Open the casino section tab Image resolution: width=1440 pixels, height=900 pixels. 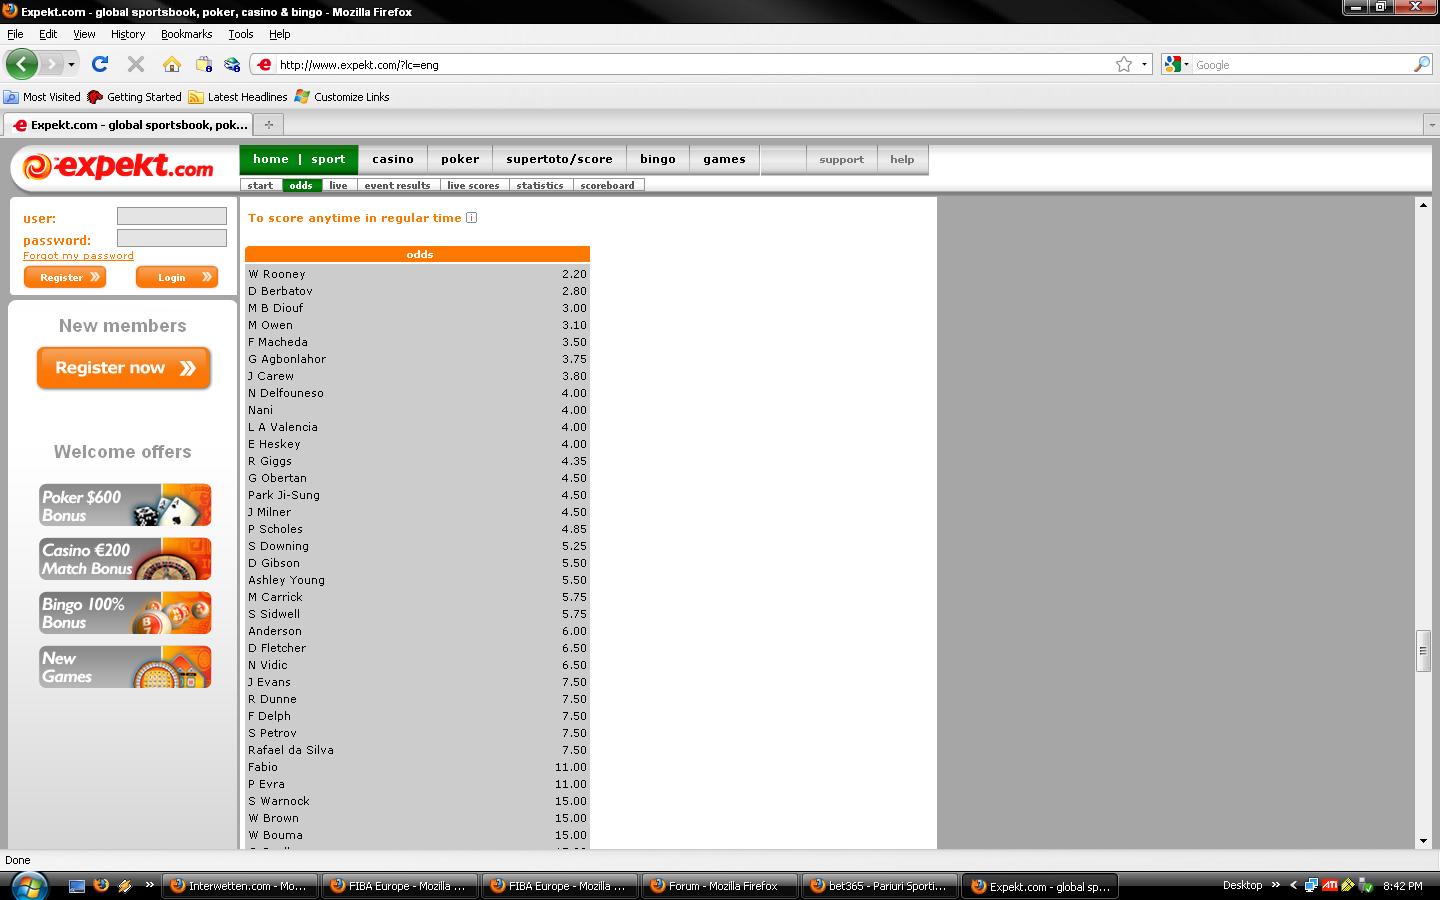pyautogui.click(x=393, y=159)
